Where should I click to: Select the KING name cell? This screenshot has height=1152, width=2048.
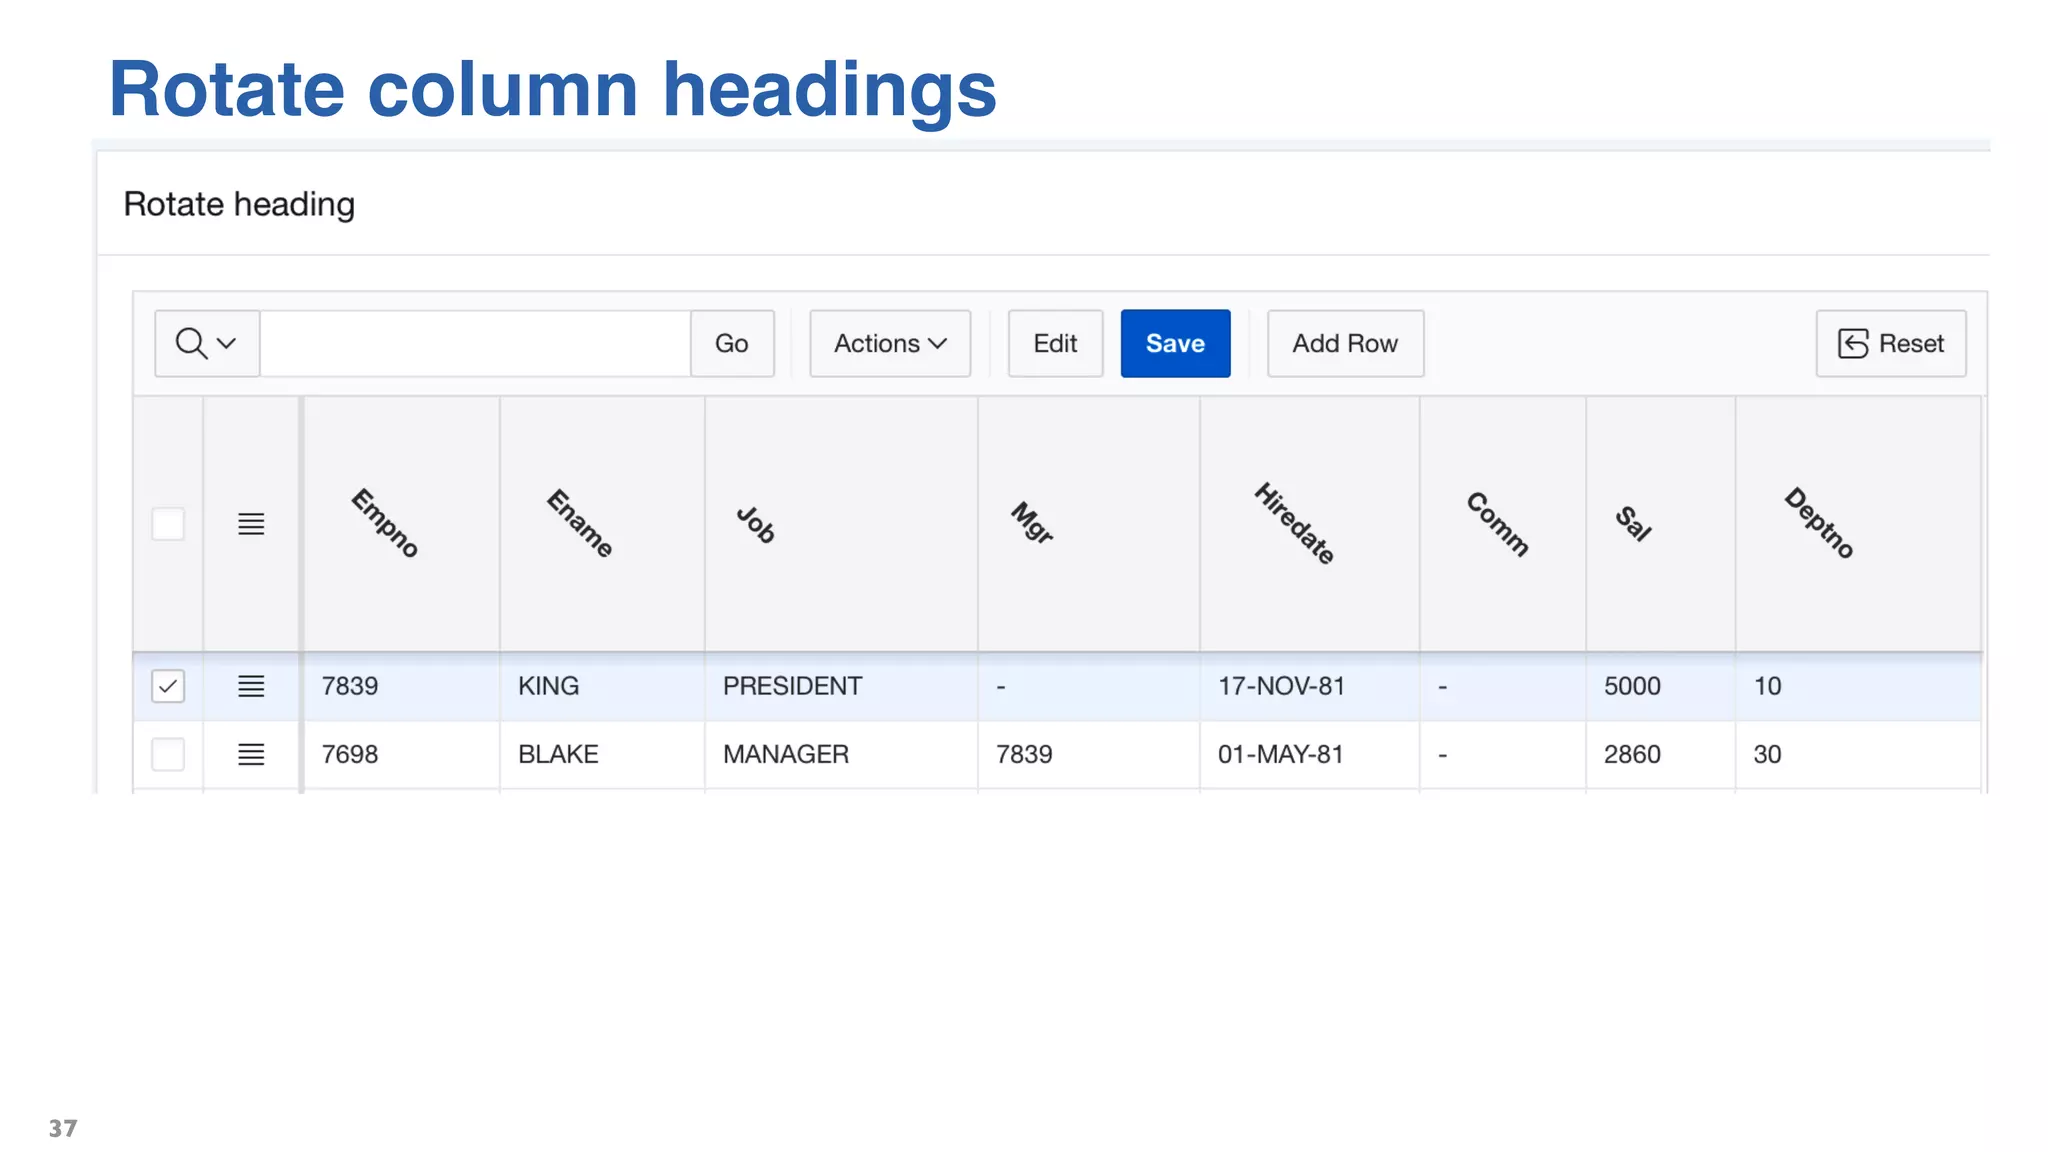pyautogui.click(x=602, y=686)
